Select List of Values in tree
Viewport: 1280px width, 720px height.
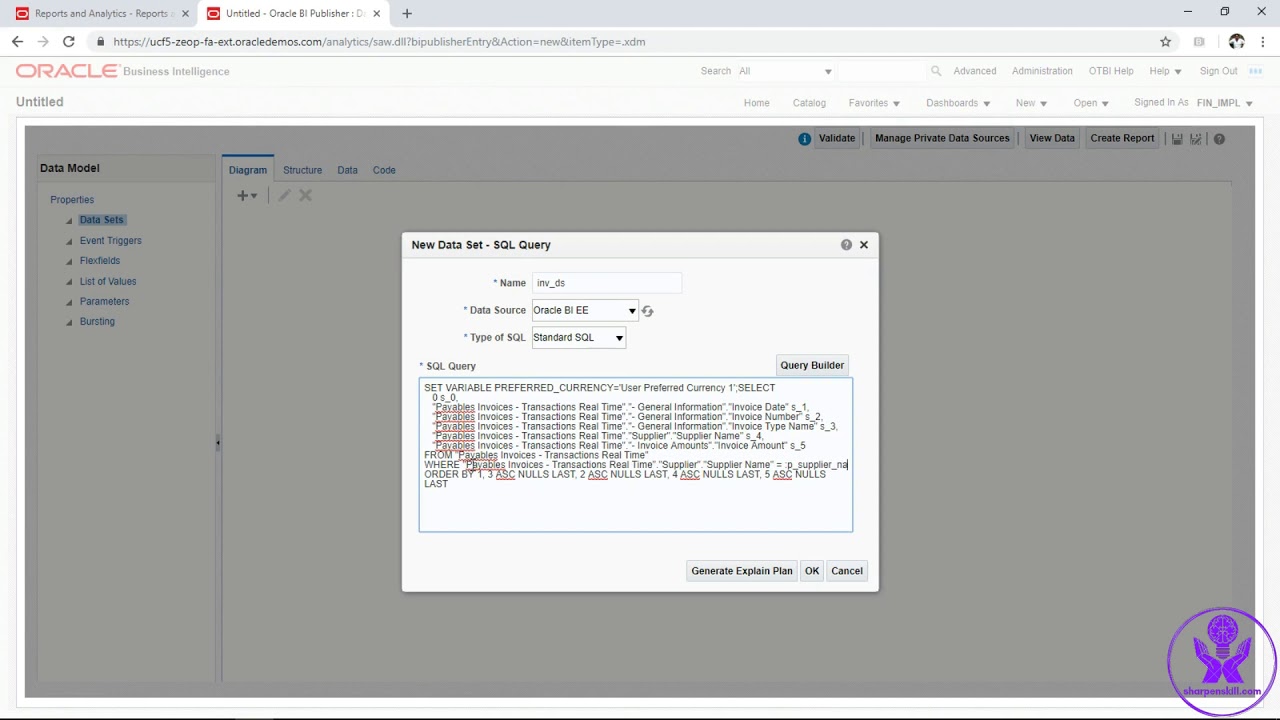click(107, 282)
